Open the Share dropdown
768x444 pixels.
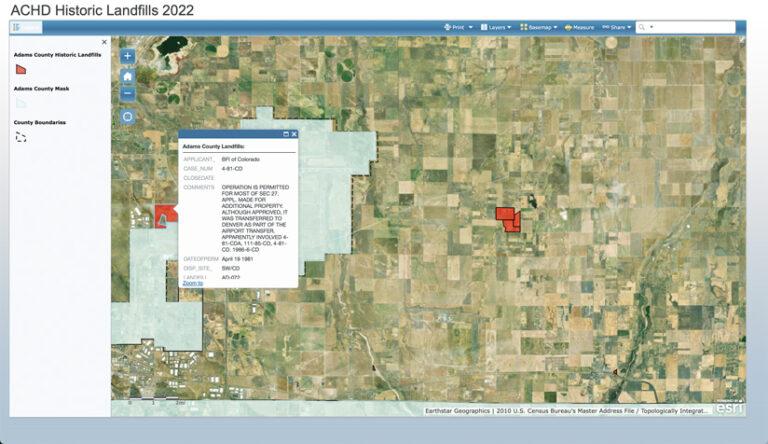617,27
